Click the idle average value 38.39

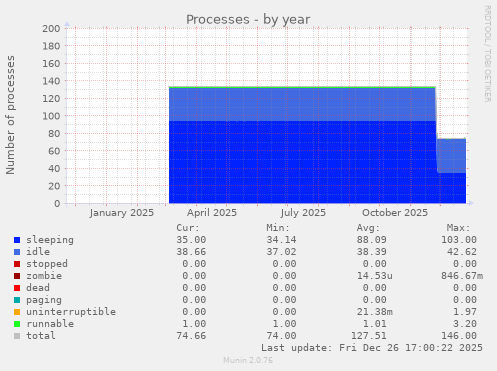(x=372, y=252)
